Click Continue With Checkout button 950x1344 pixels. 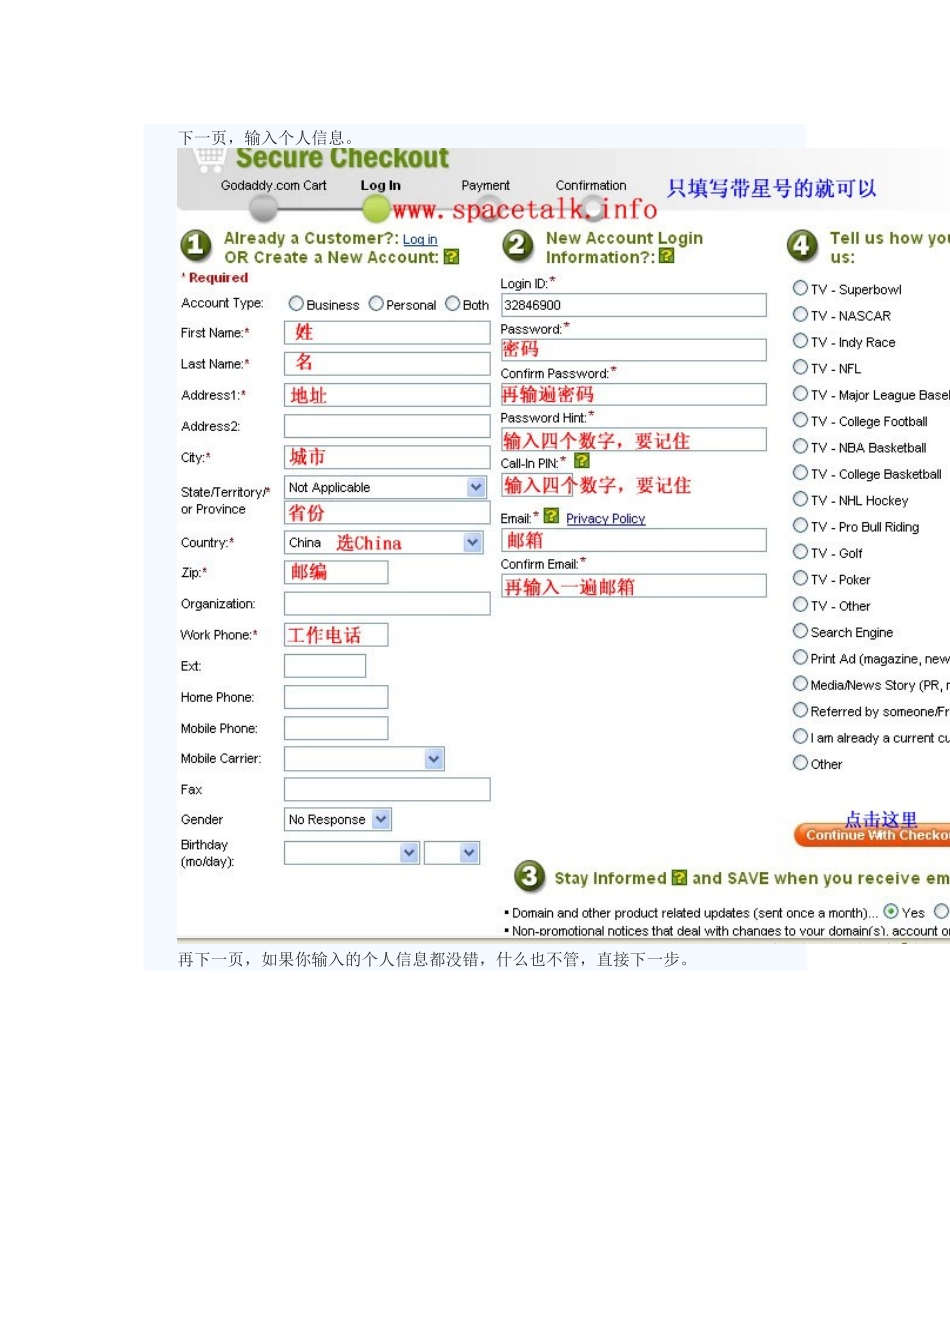(872, 835)
